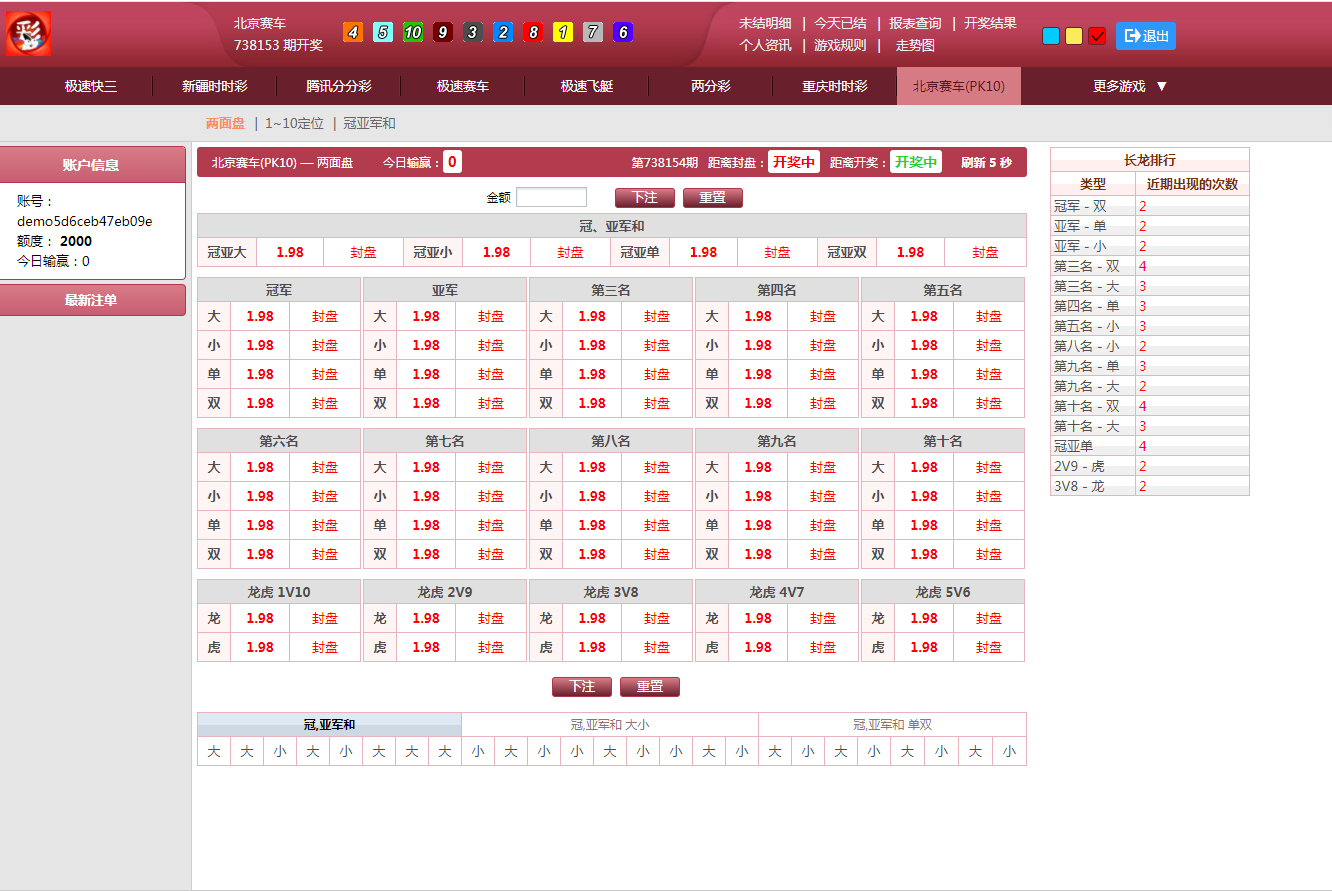Select the blue theme color swatch
The image size is (1332, 891).
(1050, 36)
